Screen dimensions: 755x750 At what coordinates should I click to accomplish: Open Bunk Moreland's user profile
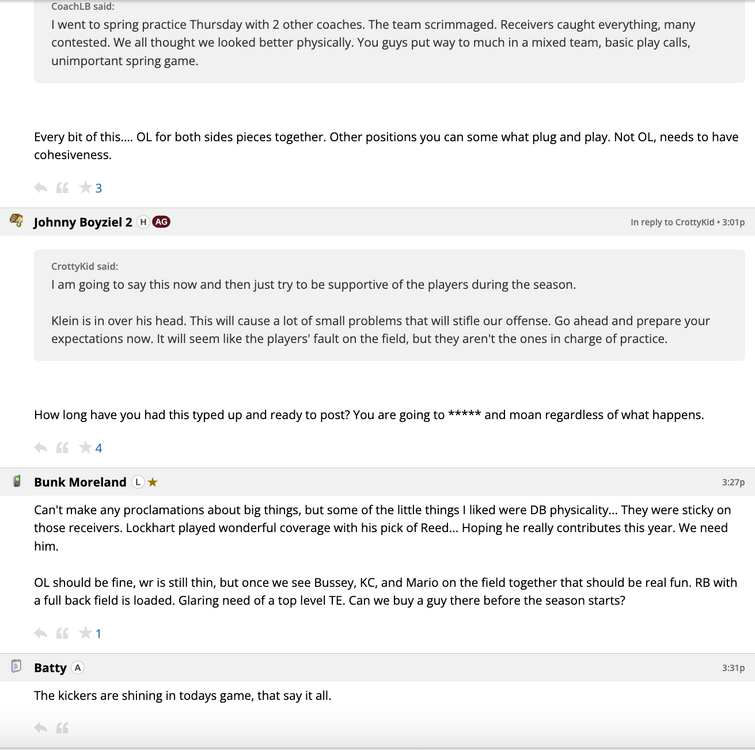(x=80, y=482)
